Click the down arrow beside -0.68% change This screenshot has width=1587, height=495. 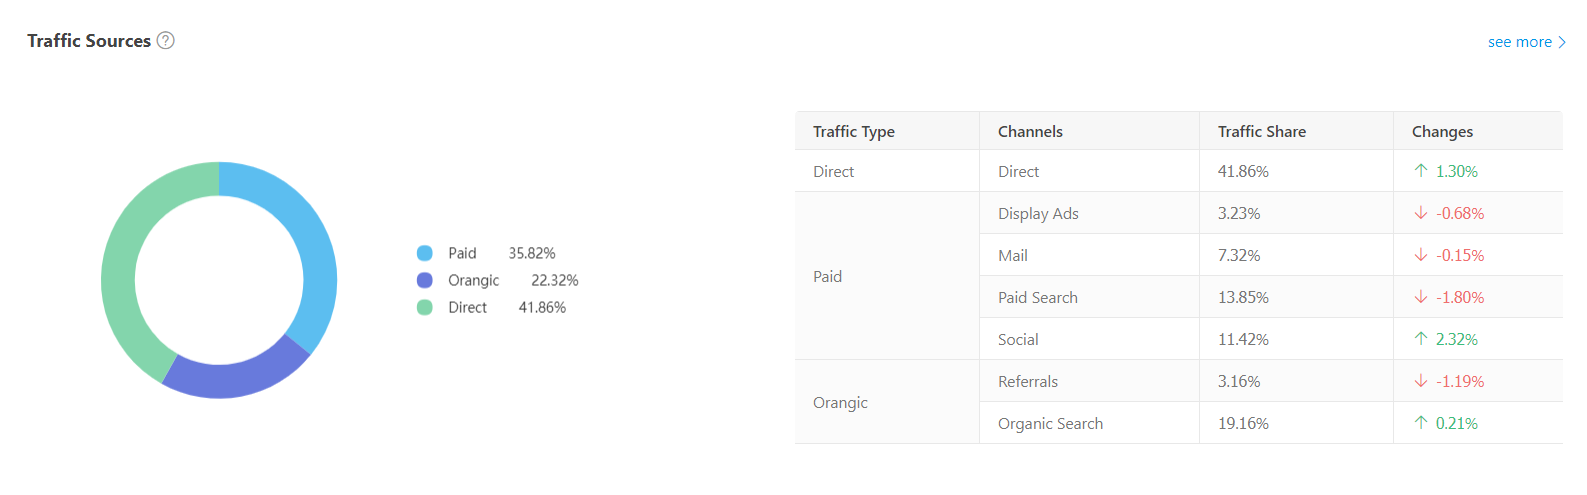pos(1421,213)
